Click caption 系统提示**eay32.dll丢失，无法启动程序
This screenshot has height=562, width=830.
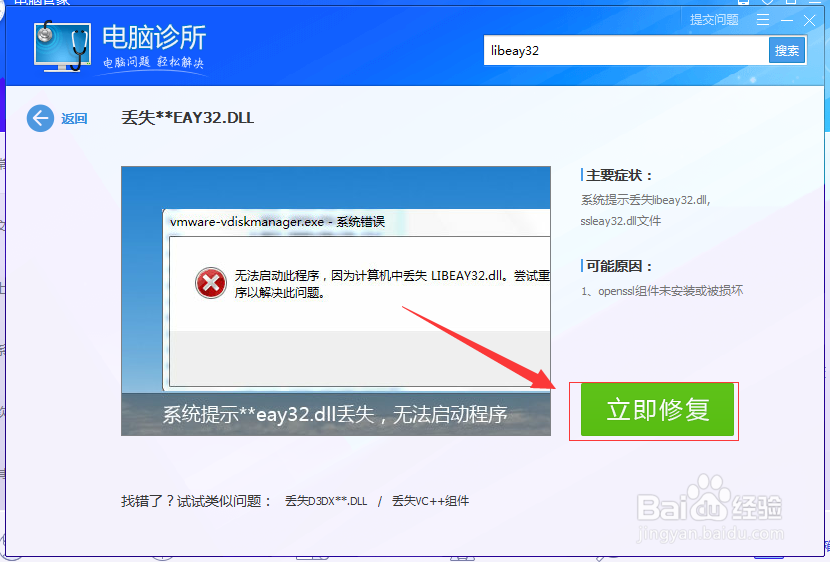click(x=335, y=414)
